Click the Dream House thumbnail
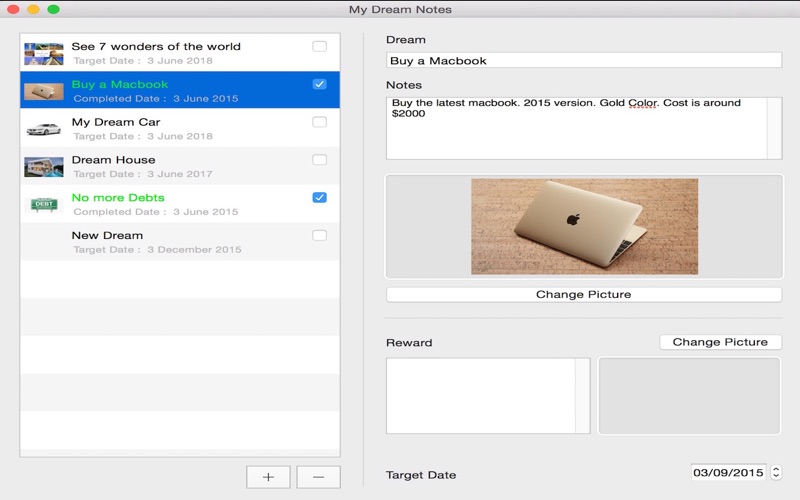800x500 pixels. tap(44, 167)
